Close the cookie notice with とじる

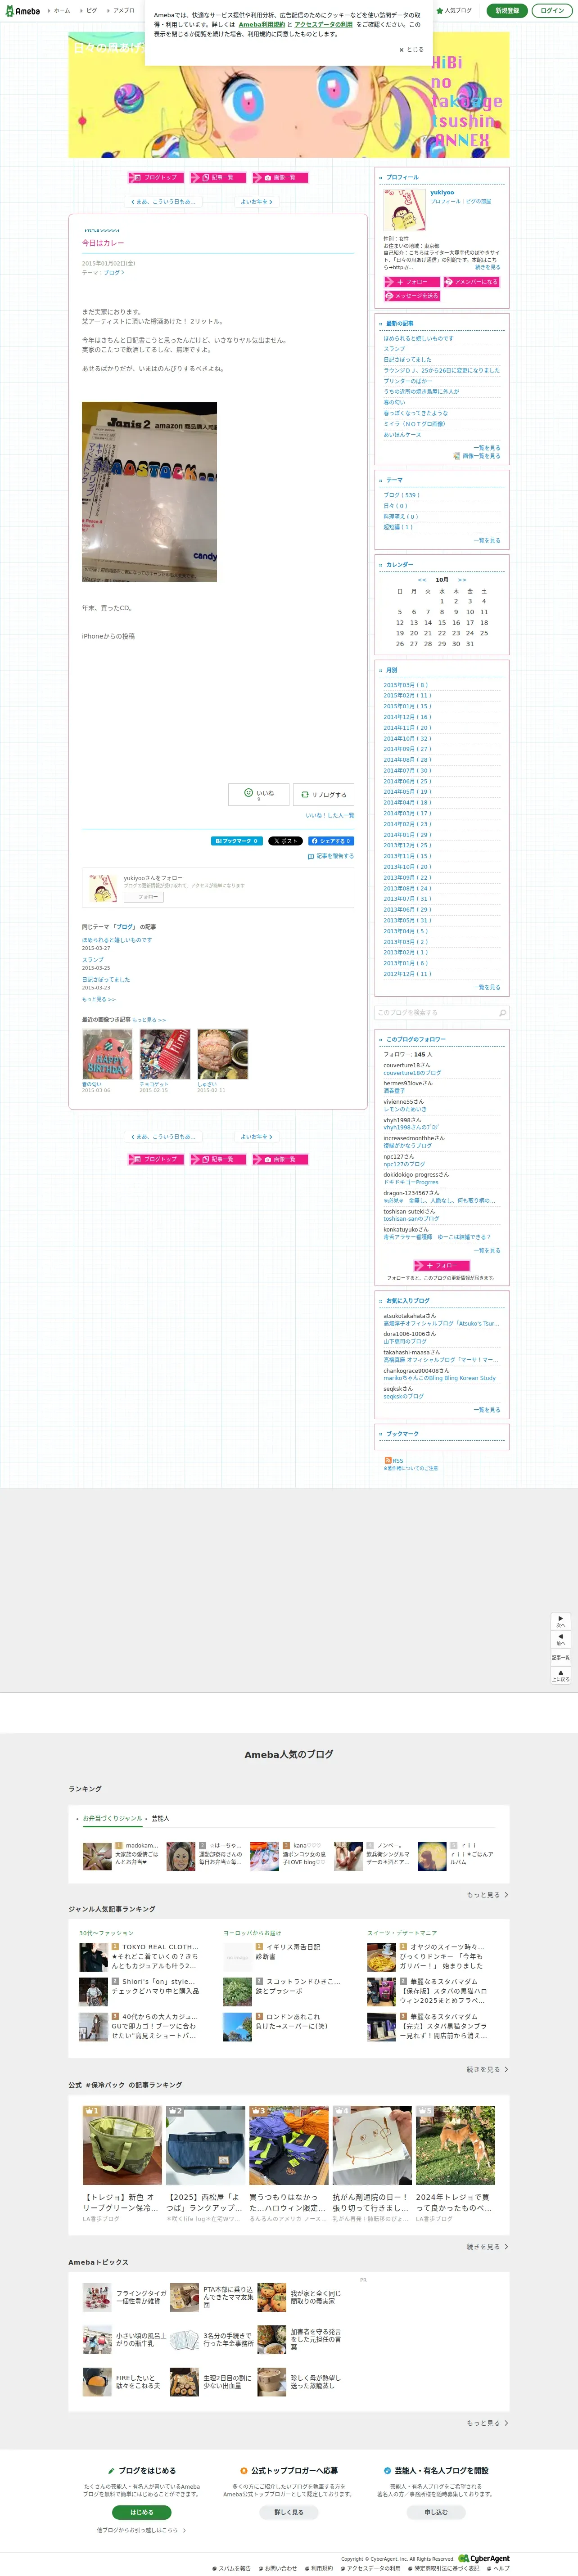411,49
